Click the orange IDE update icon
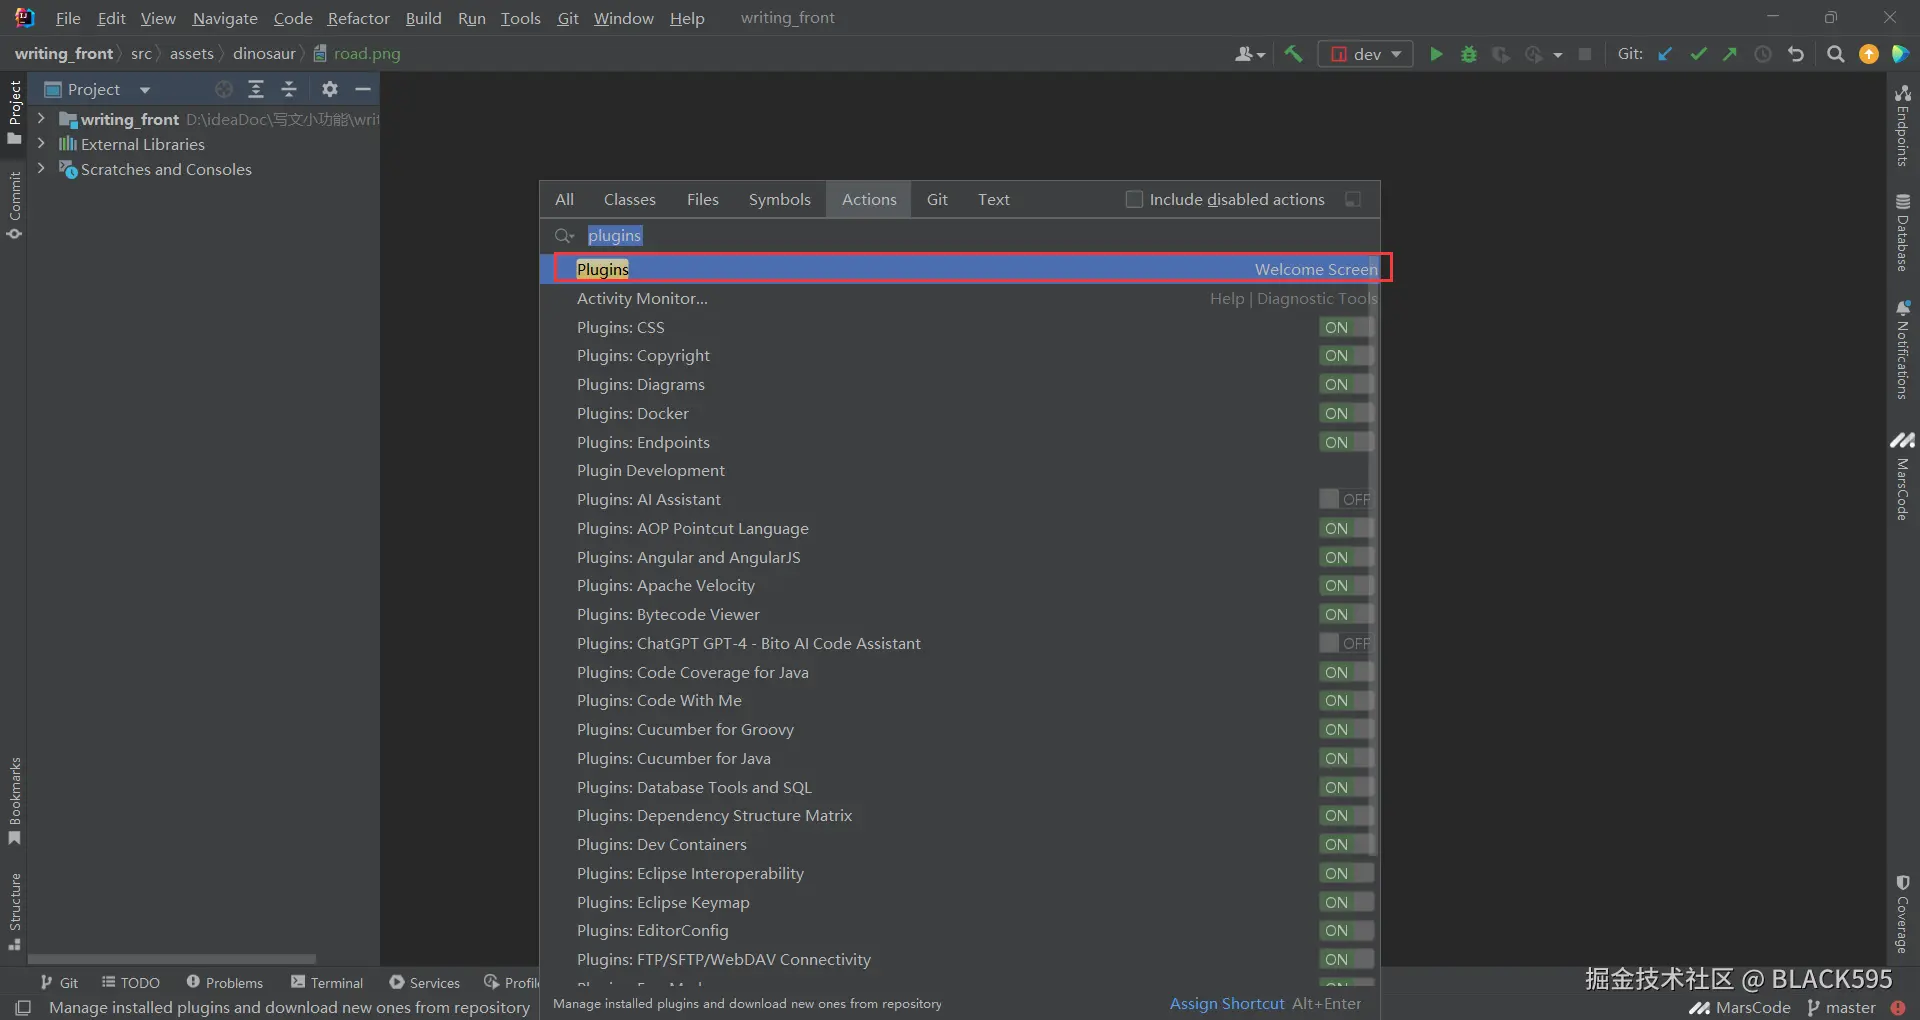 click(1868, 54)
